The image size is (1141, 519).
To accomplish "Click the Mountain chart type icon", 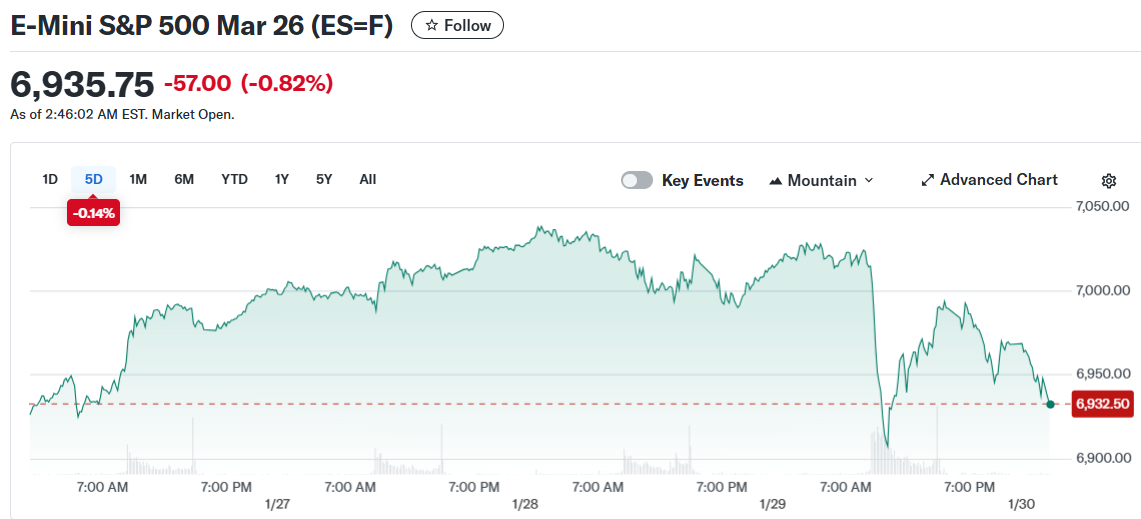I will pos(776,181).
